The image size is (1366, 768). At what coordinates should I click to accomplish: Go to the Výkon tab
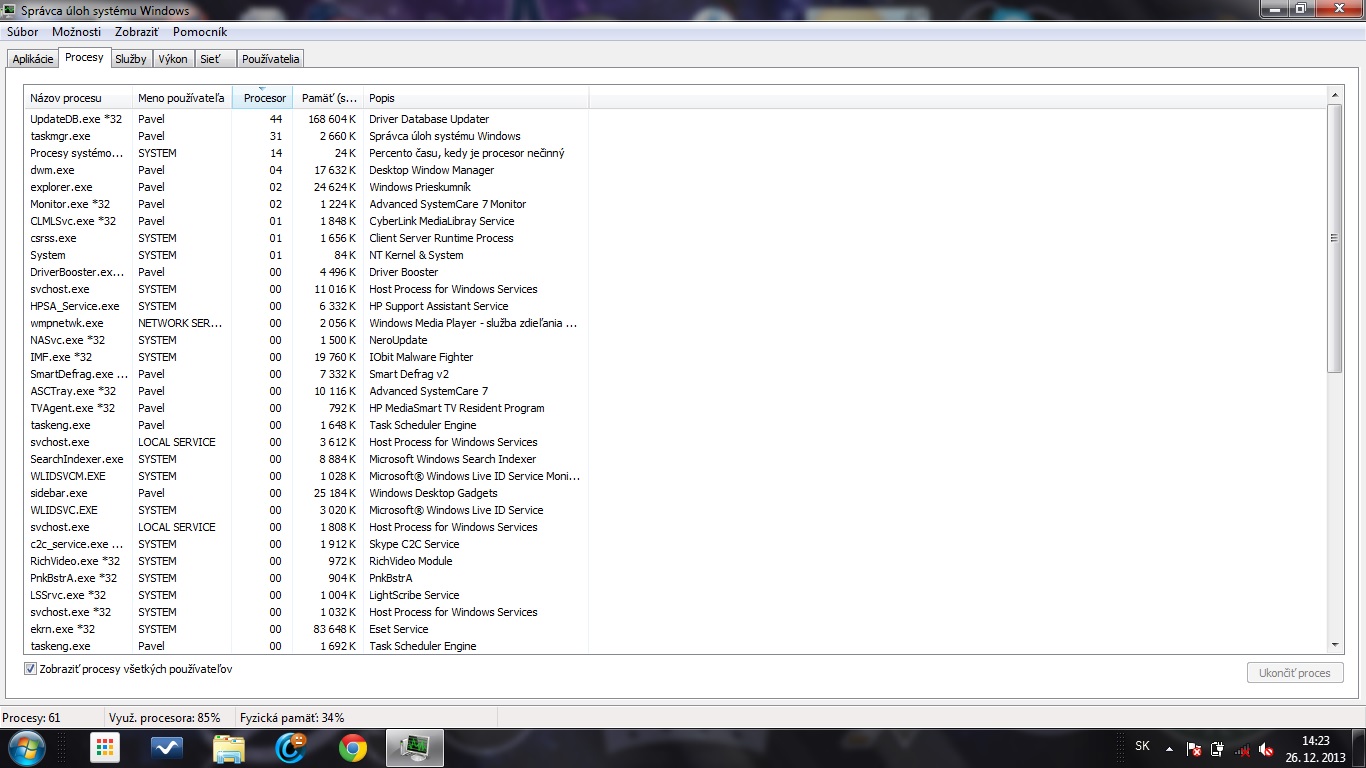[173, 59]
